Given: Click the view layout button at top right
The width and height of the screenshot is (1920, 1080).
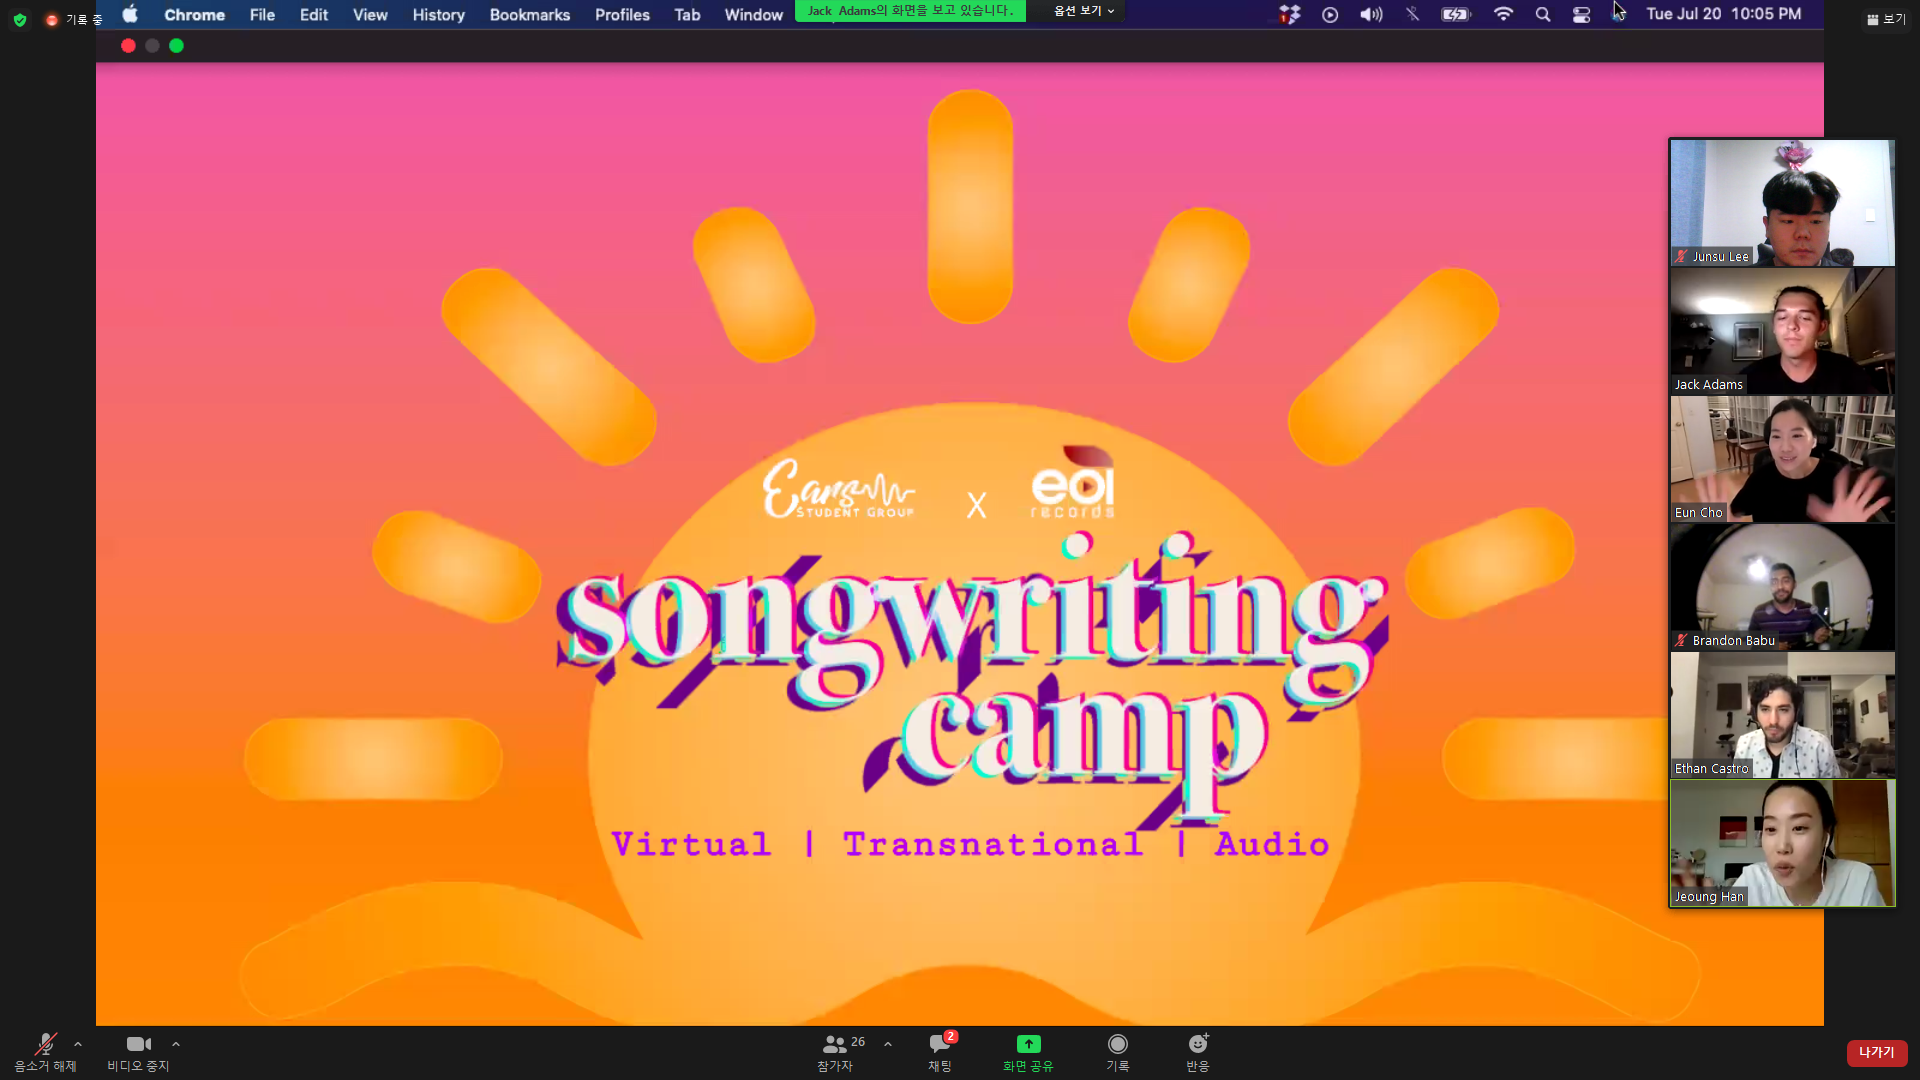Looking at the screenshot, I should click(x=1886, y=19).
